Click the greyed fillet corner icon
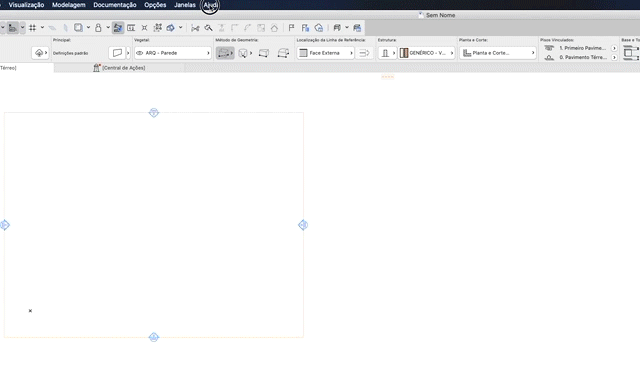Image resolution: width=640 pixels, height=376 pixels. [234, 28]
